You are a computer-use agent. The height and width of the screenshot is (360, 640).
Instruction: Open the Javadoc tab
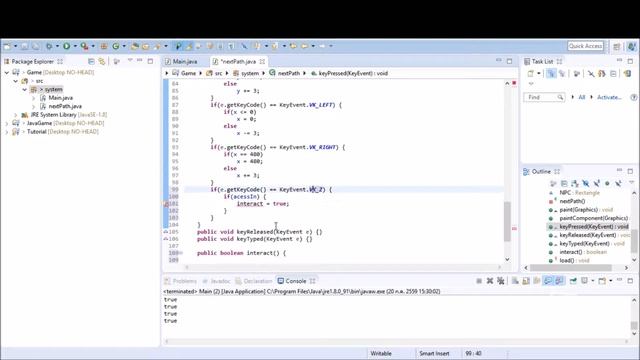point(217,281)
